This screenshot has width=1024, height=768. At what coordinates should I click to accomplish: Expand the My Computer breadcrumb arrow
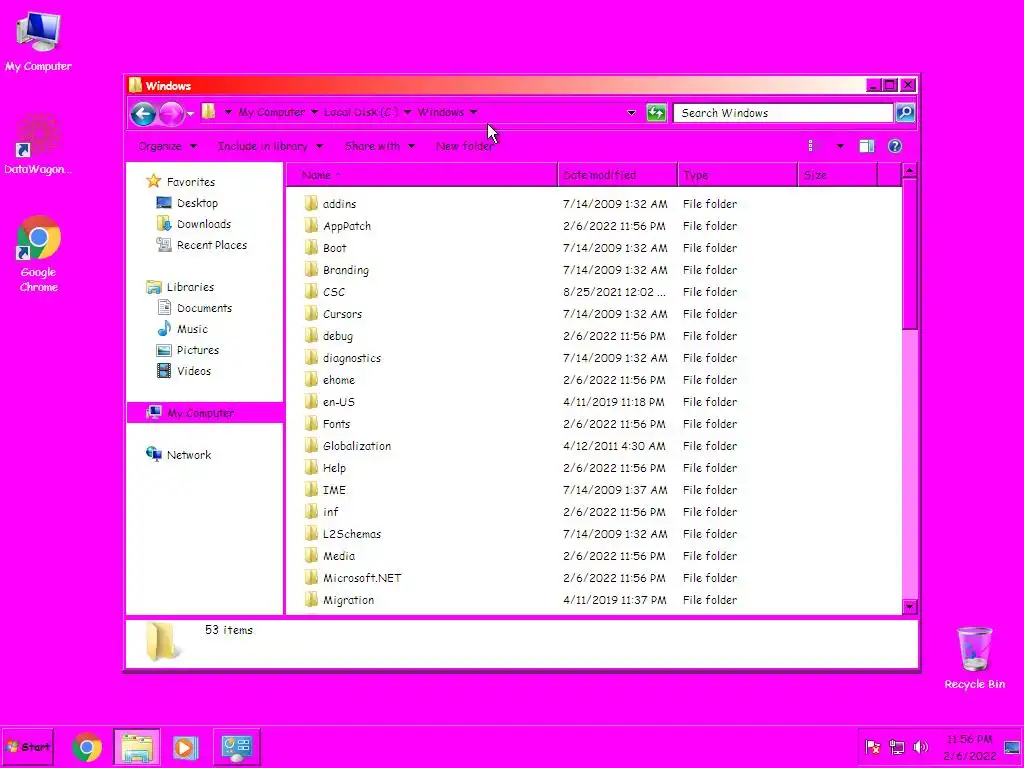(x=314, y=112)
